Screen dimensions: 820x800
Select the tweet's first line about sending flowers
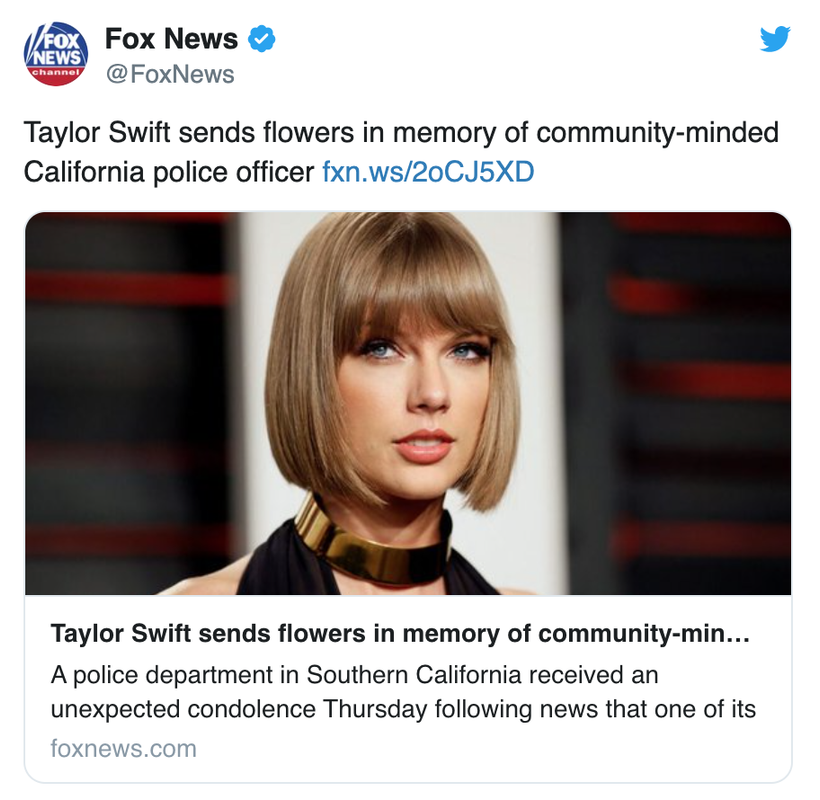click(401, 132)
